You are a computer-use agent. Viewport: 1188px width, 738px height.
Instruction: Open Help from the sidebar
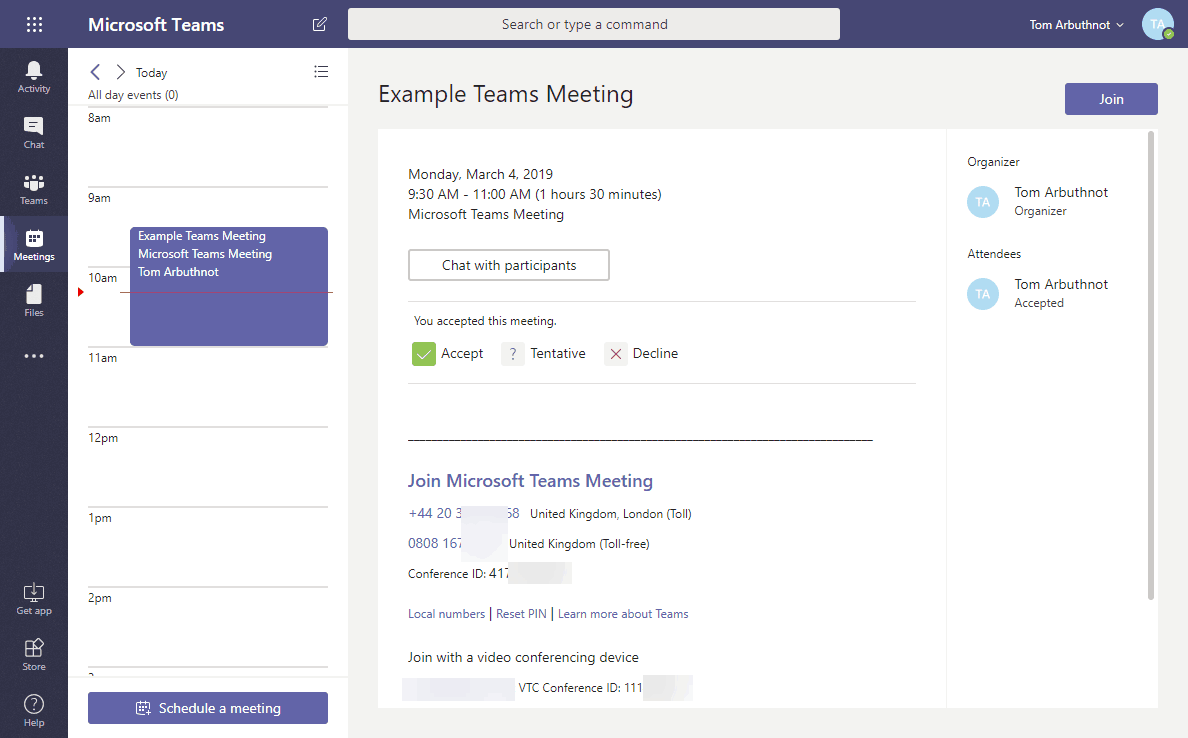click(x=33, y=707)
